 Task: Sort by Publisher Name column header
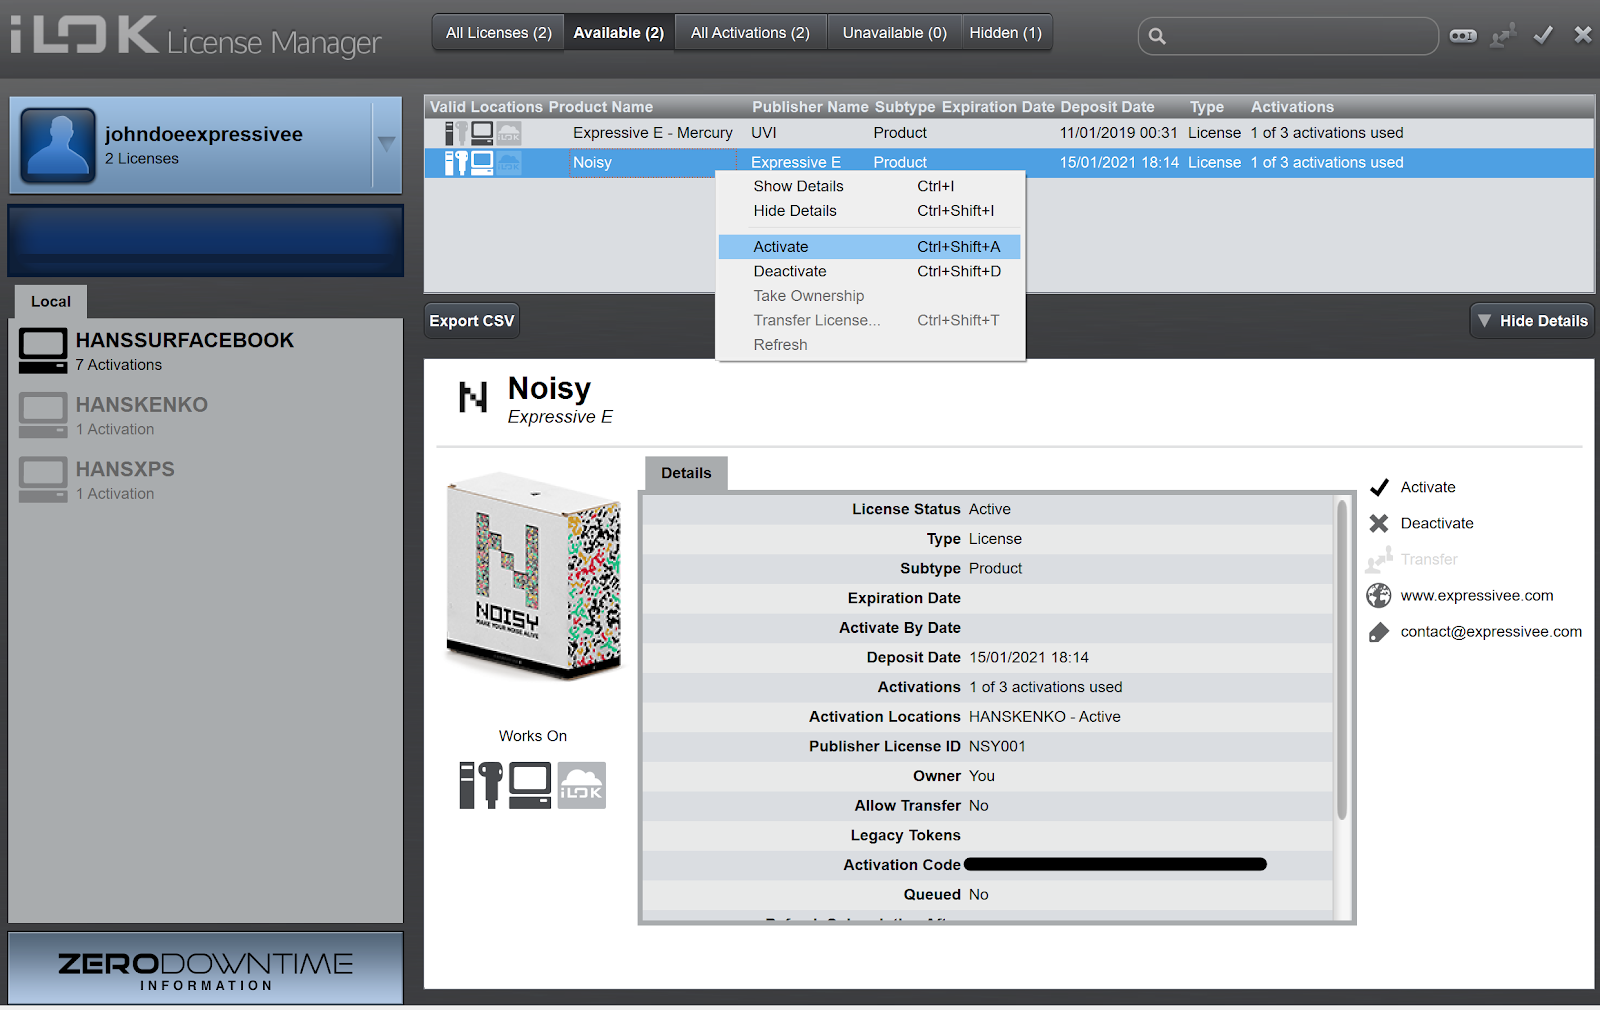tap(810, 107)
